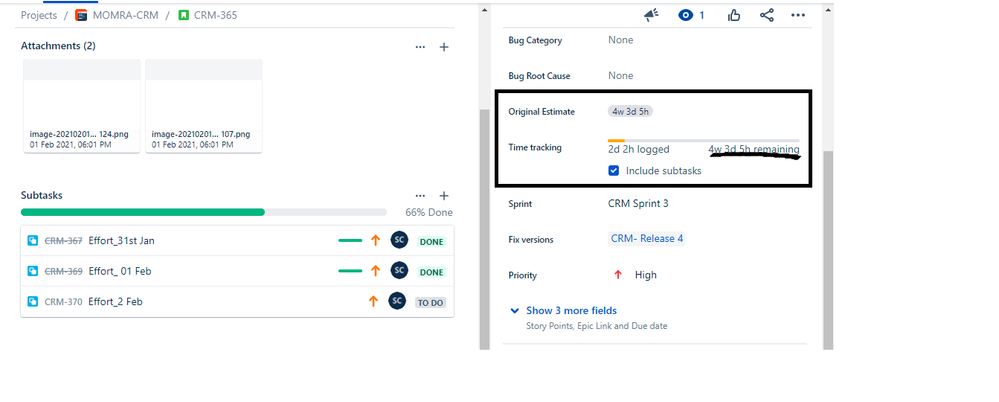Open MOMRA-CRM breadcrumb link

[x=124, y=15]
